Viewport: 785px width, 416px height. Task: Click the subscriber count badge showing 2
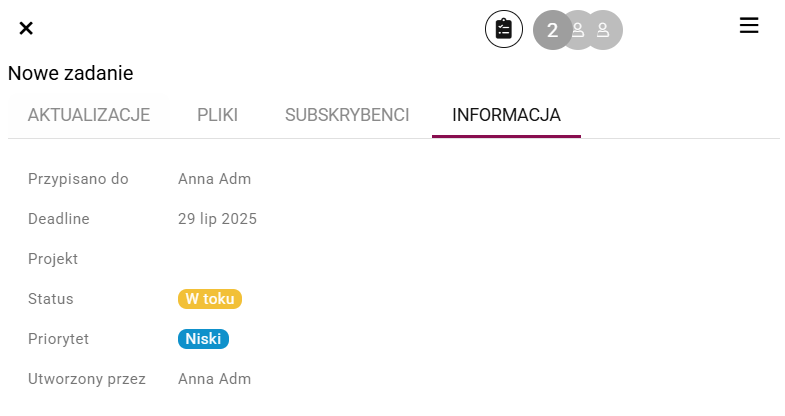pyautogui.click(x=552, y=30)
